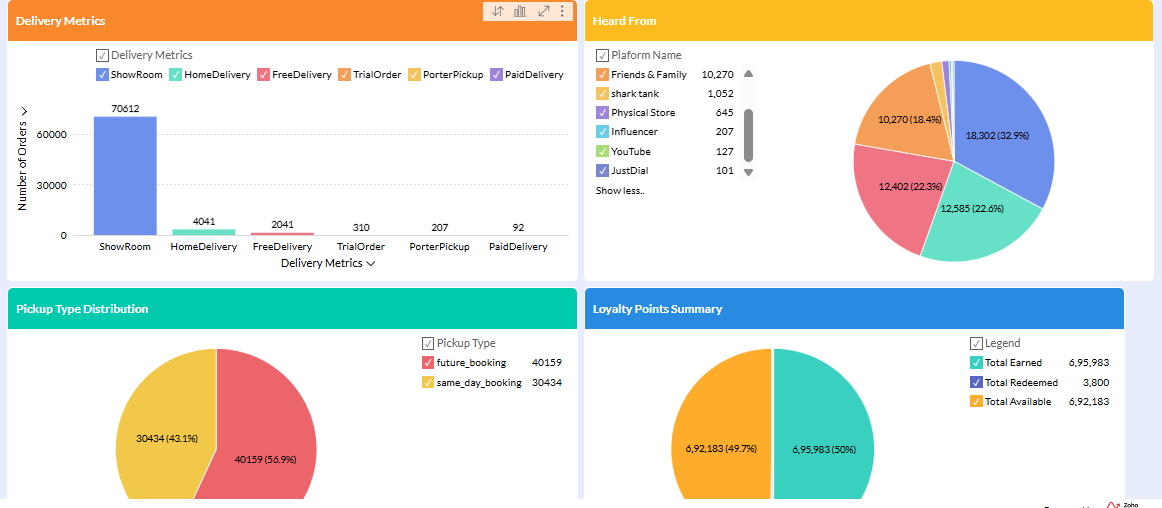The width and height of the screenshot is (1162, 508).
Task: Toggle the YouTube legend checkbox
Action: 602,151
